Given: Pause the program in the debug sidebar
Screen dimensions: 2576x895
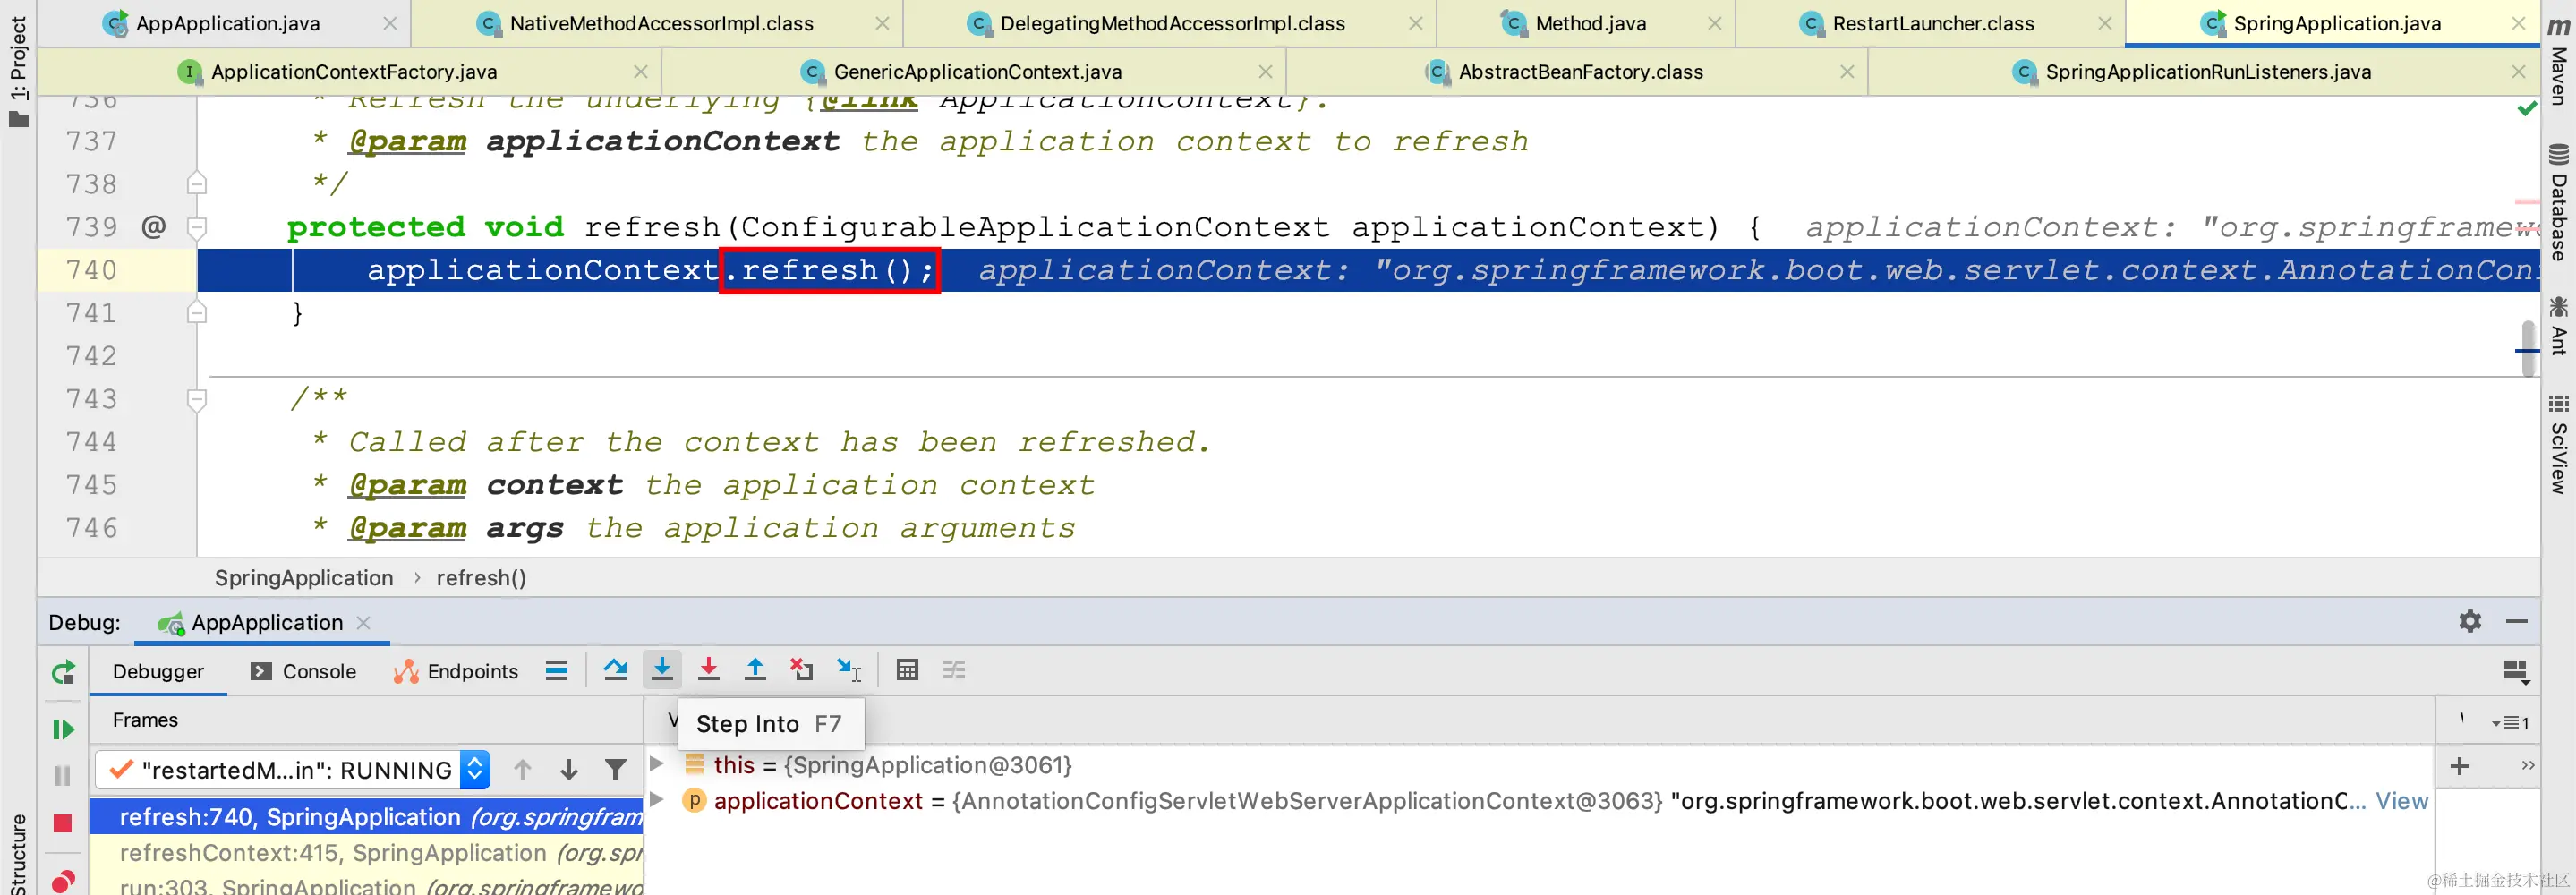Looking at the screenshot, I should [x=63, y=775].
